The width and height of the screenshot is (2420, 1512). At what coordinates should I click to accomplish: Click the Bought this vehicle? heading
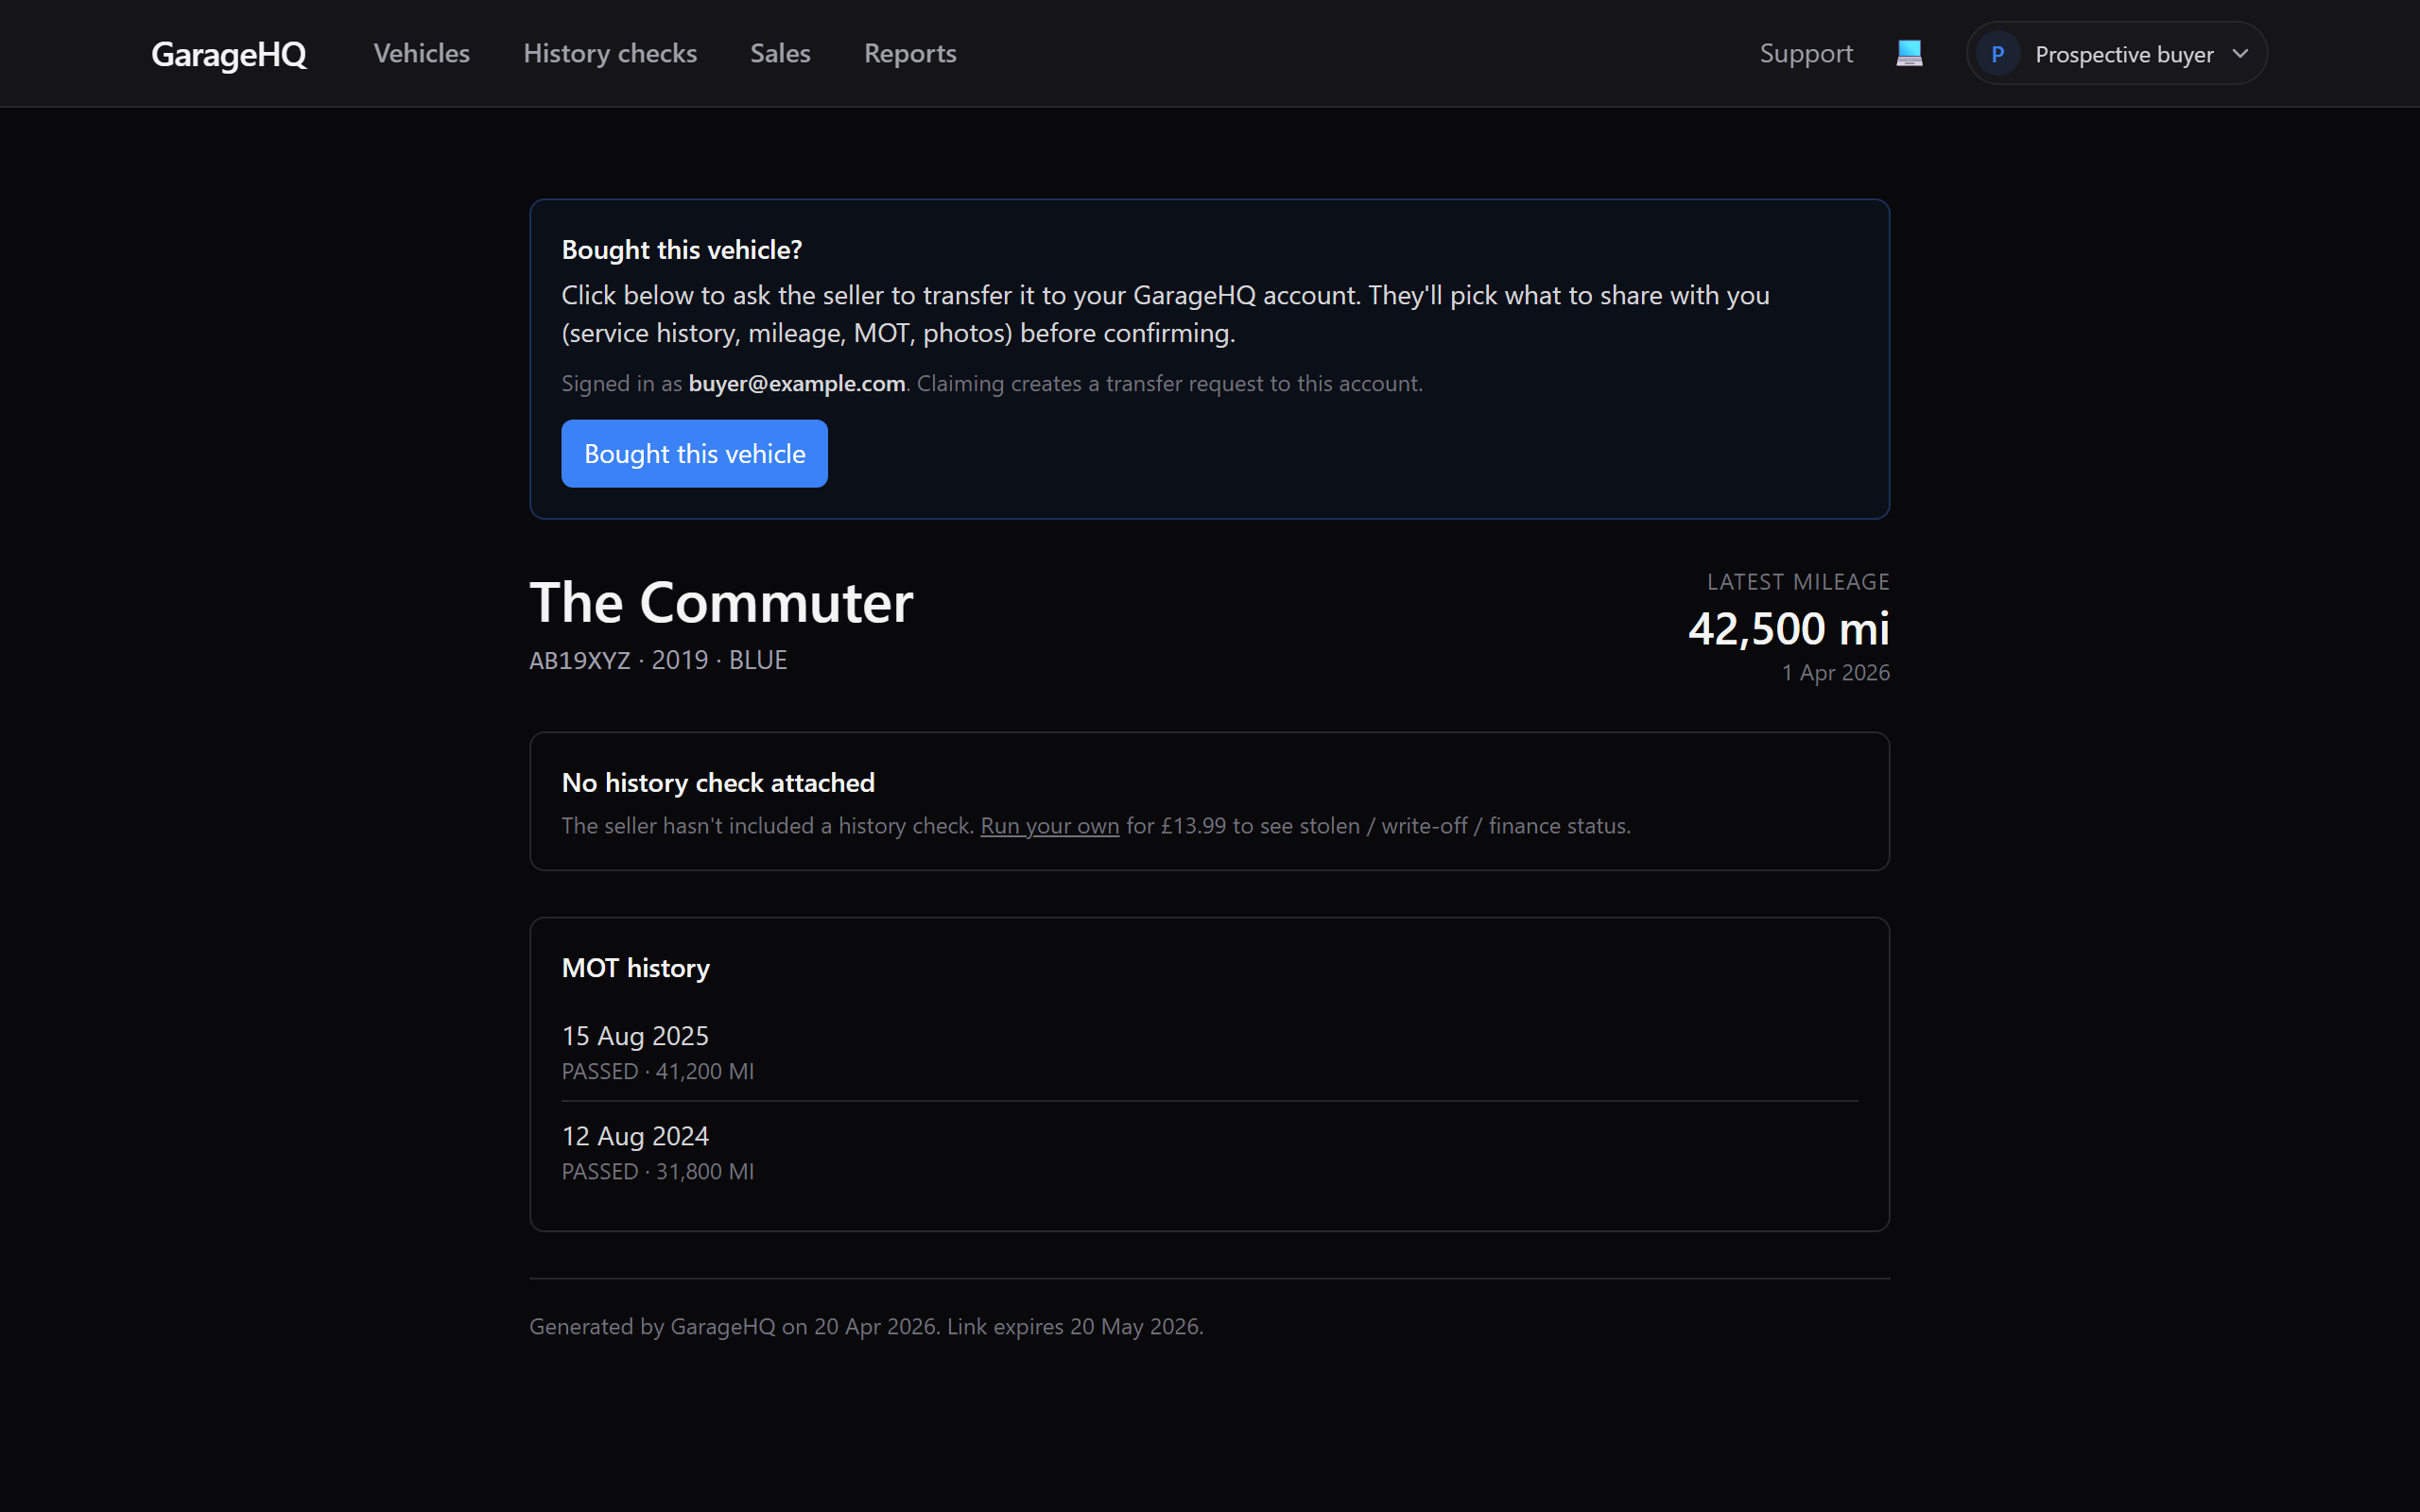(x=682, y=250)
